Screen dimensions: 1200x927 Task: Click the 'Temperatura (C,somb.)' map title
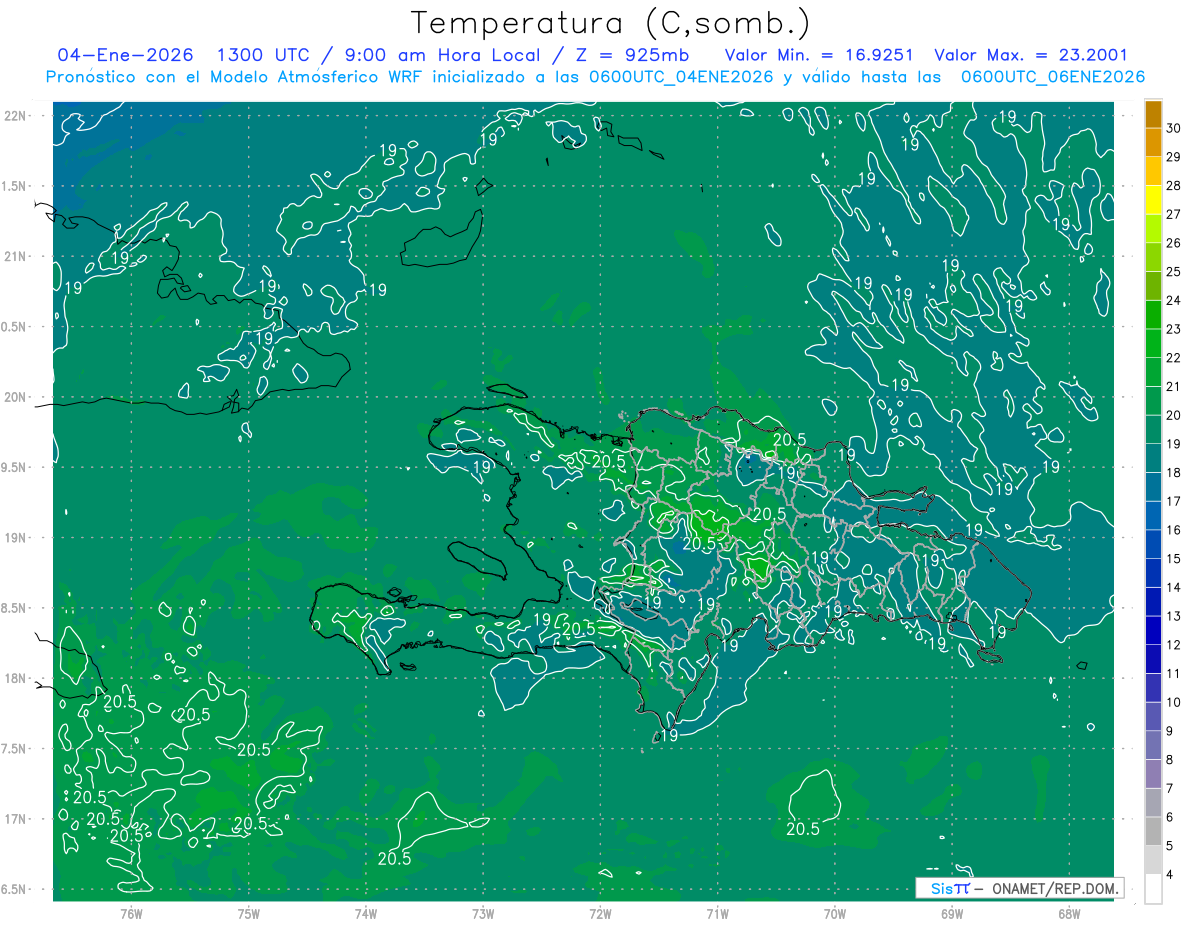[x=610, y=23]
